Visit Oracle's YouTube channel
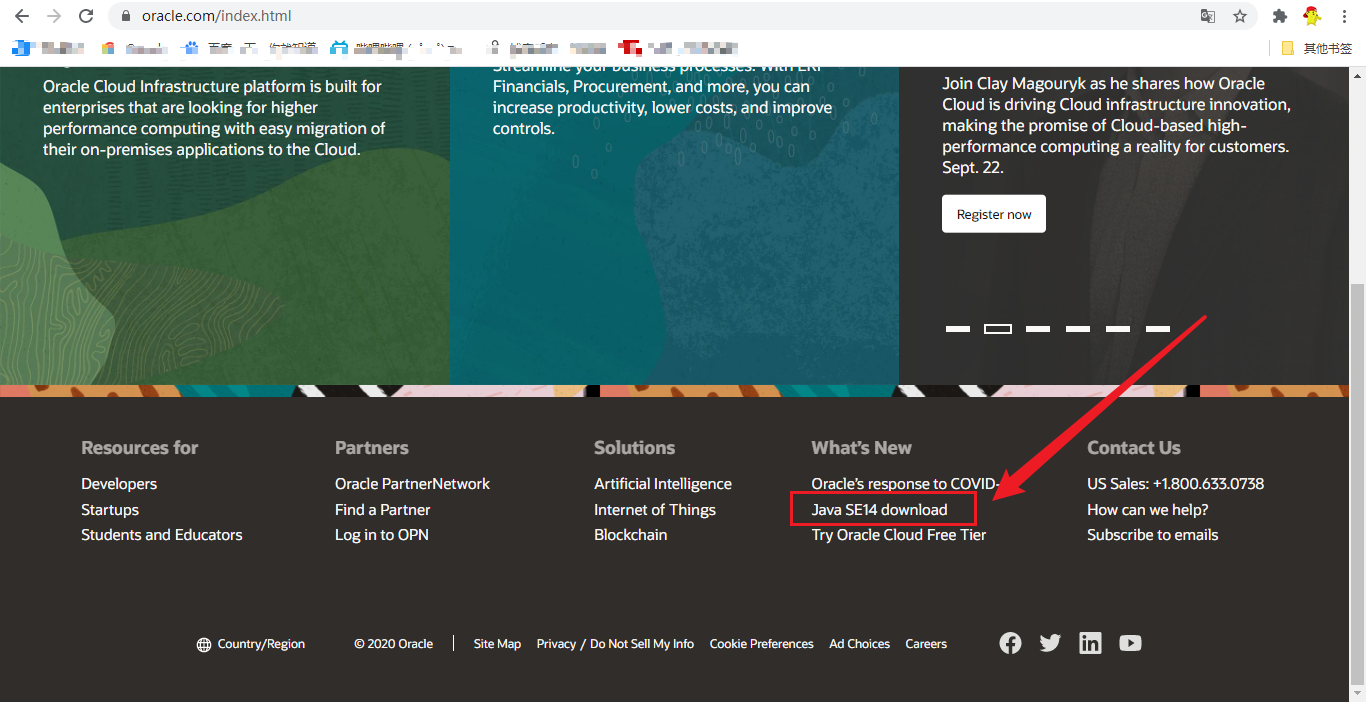Screen dimensions: 1366x702 pyautogui.click(x=1130, y=643)
